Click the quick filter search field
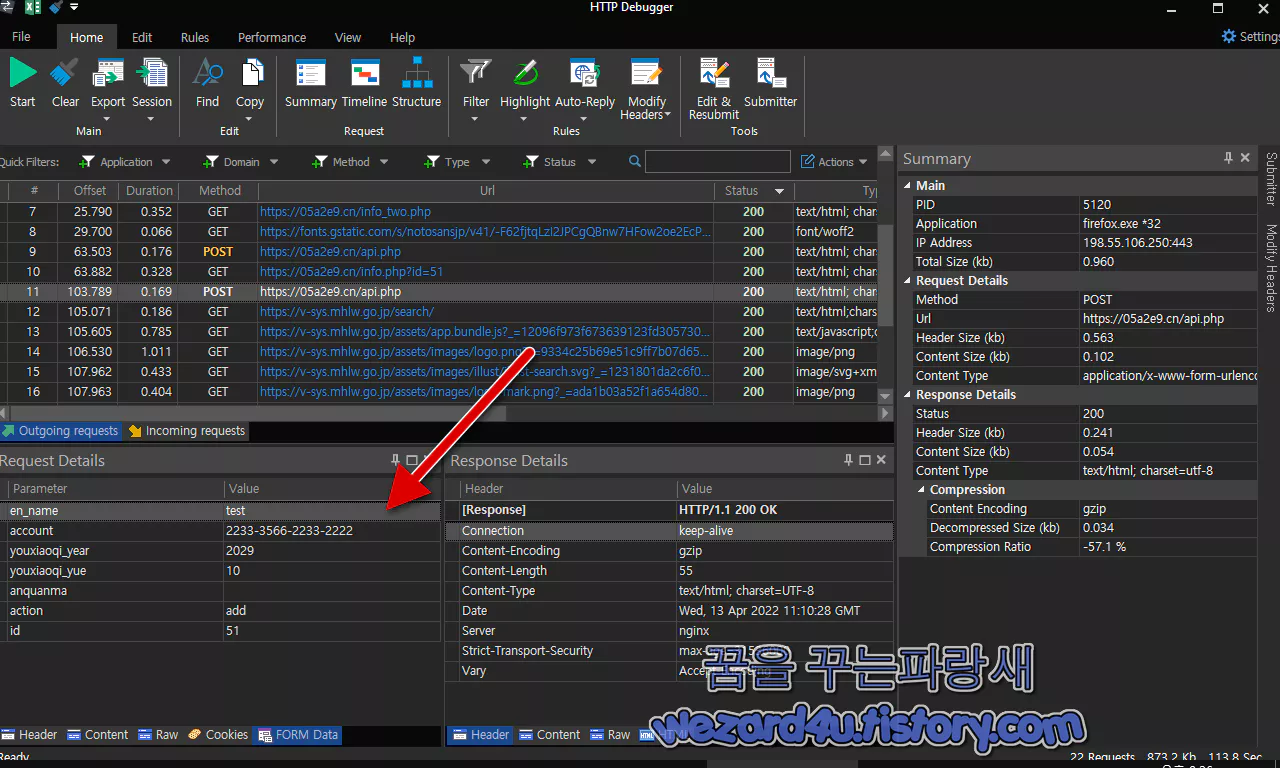The height and width of the screenshot is (768, 1280). pyautogui.click(x=717, y=162)
